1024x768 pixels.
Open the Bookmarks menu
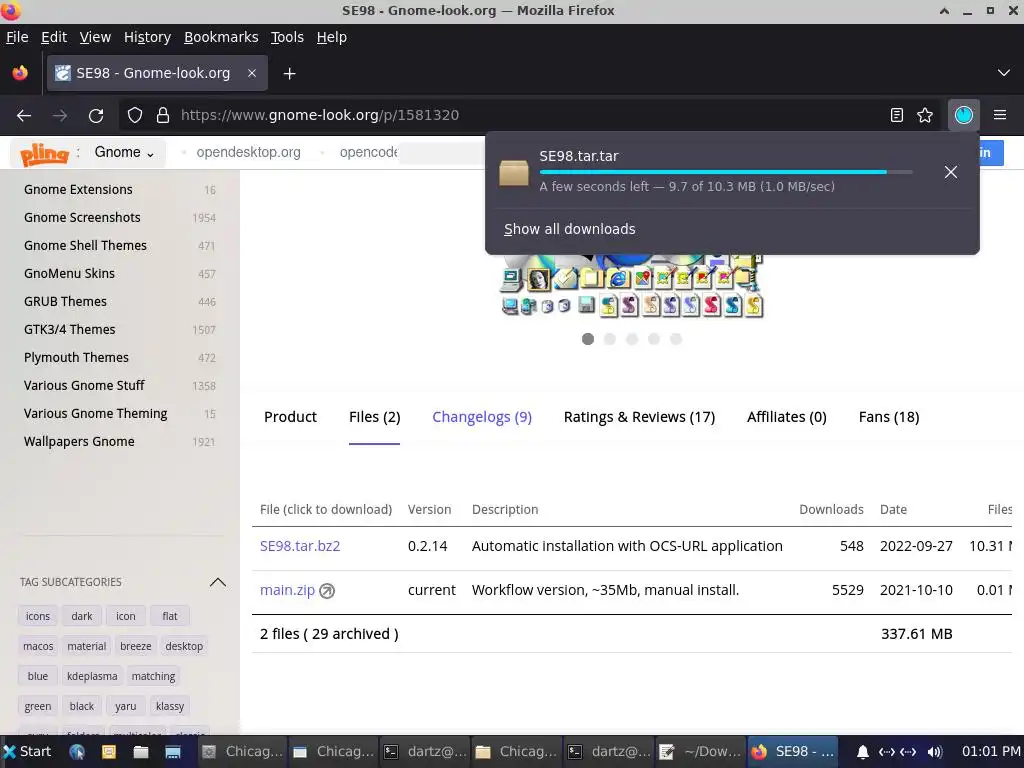coord(221,37)
